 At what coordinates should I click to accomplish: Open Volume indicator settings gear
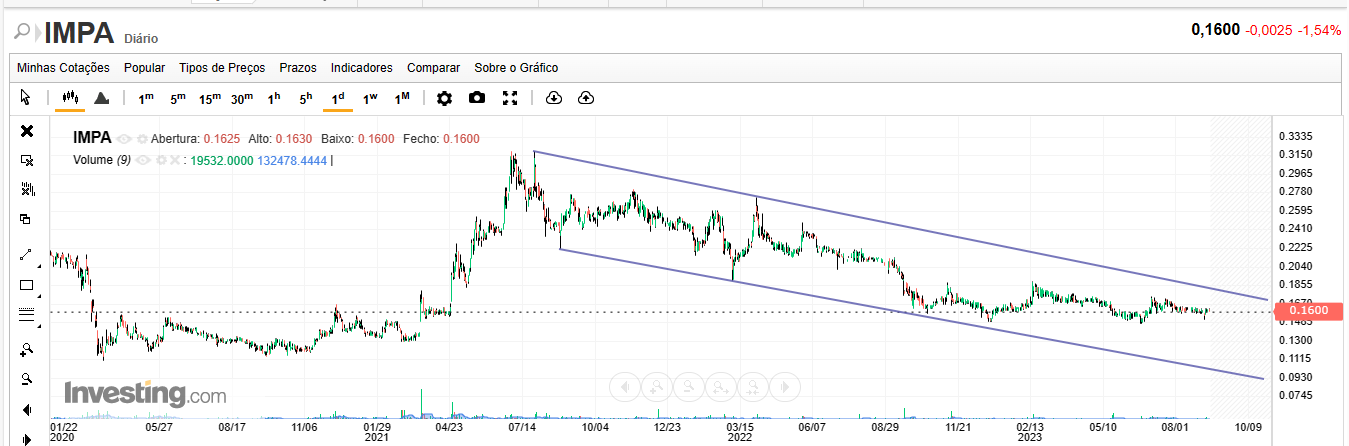[162, 160]
